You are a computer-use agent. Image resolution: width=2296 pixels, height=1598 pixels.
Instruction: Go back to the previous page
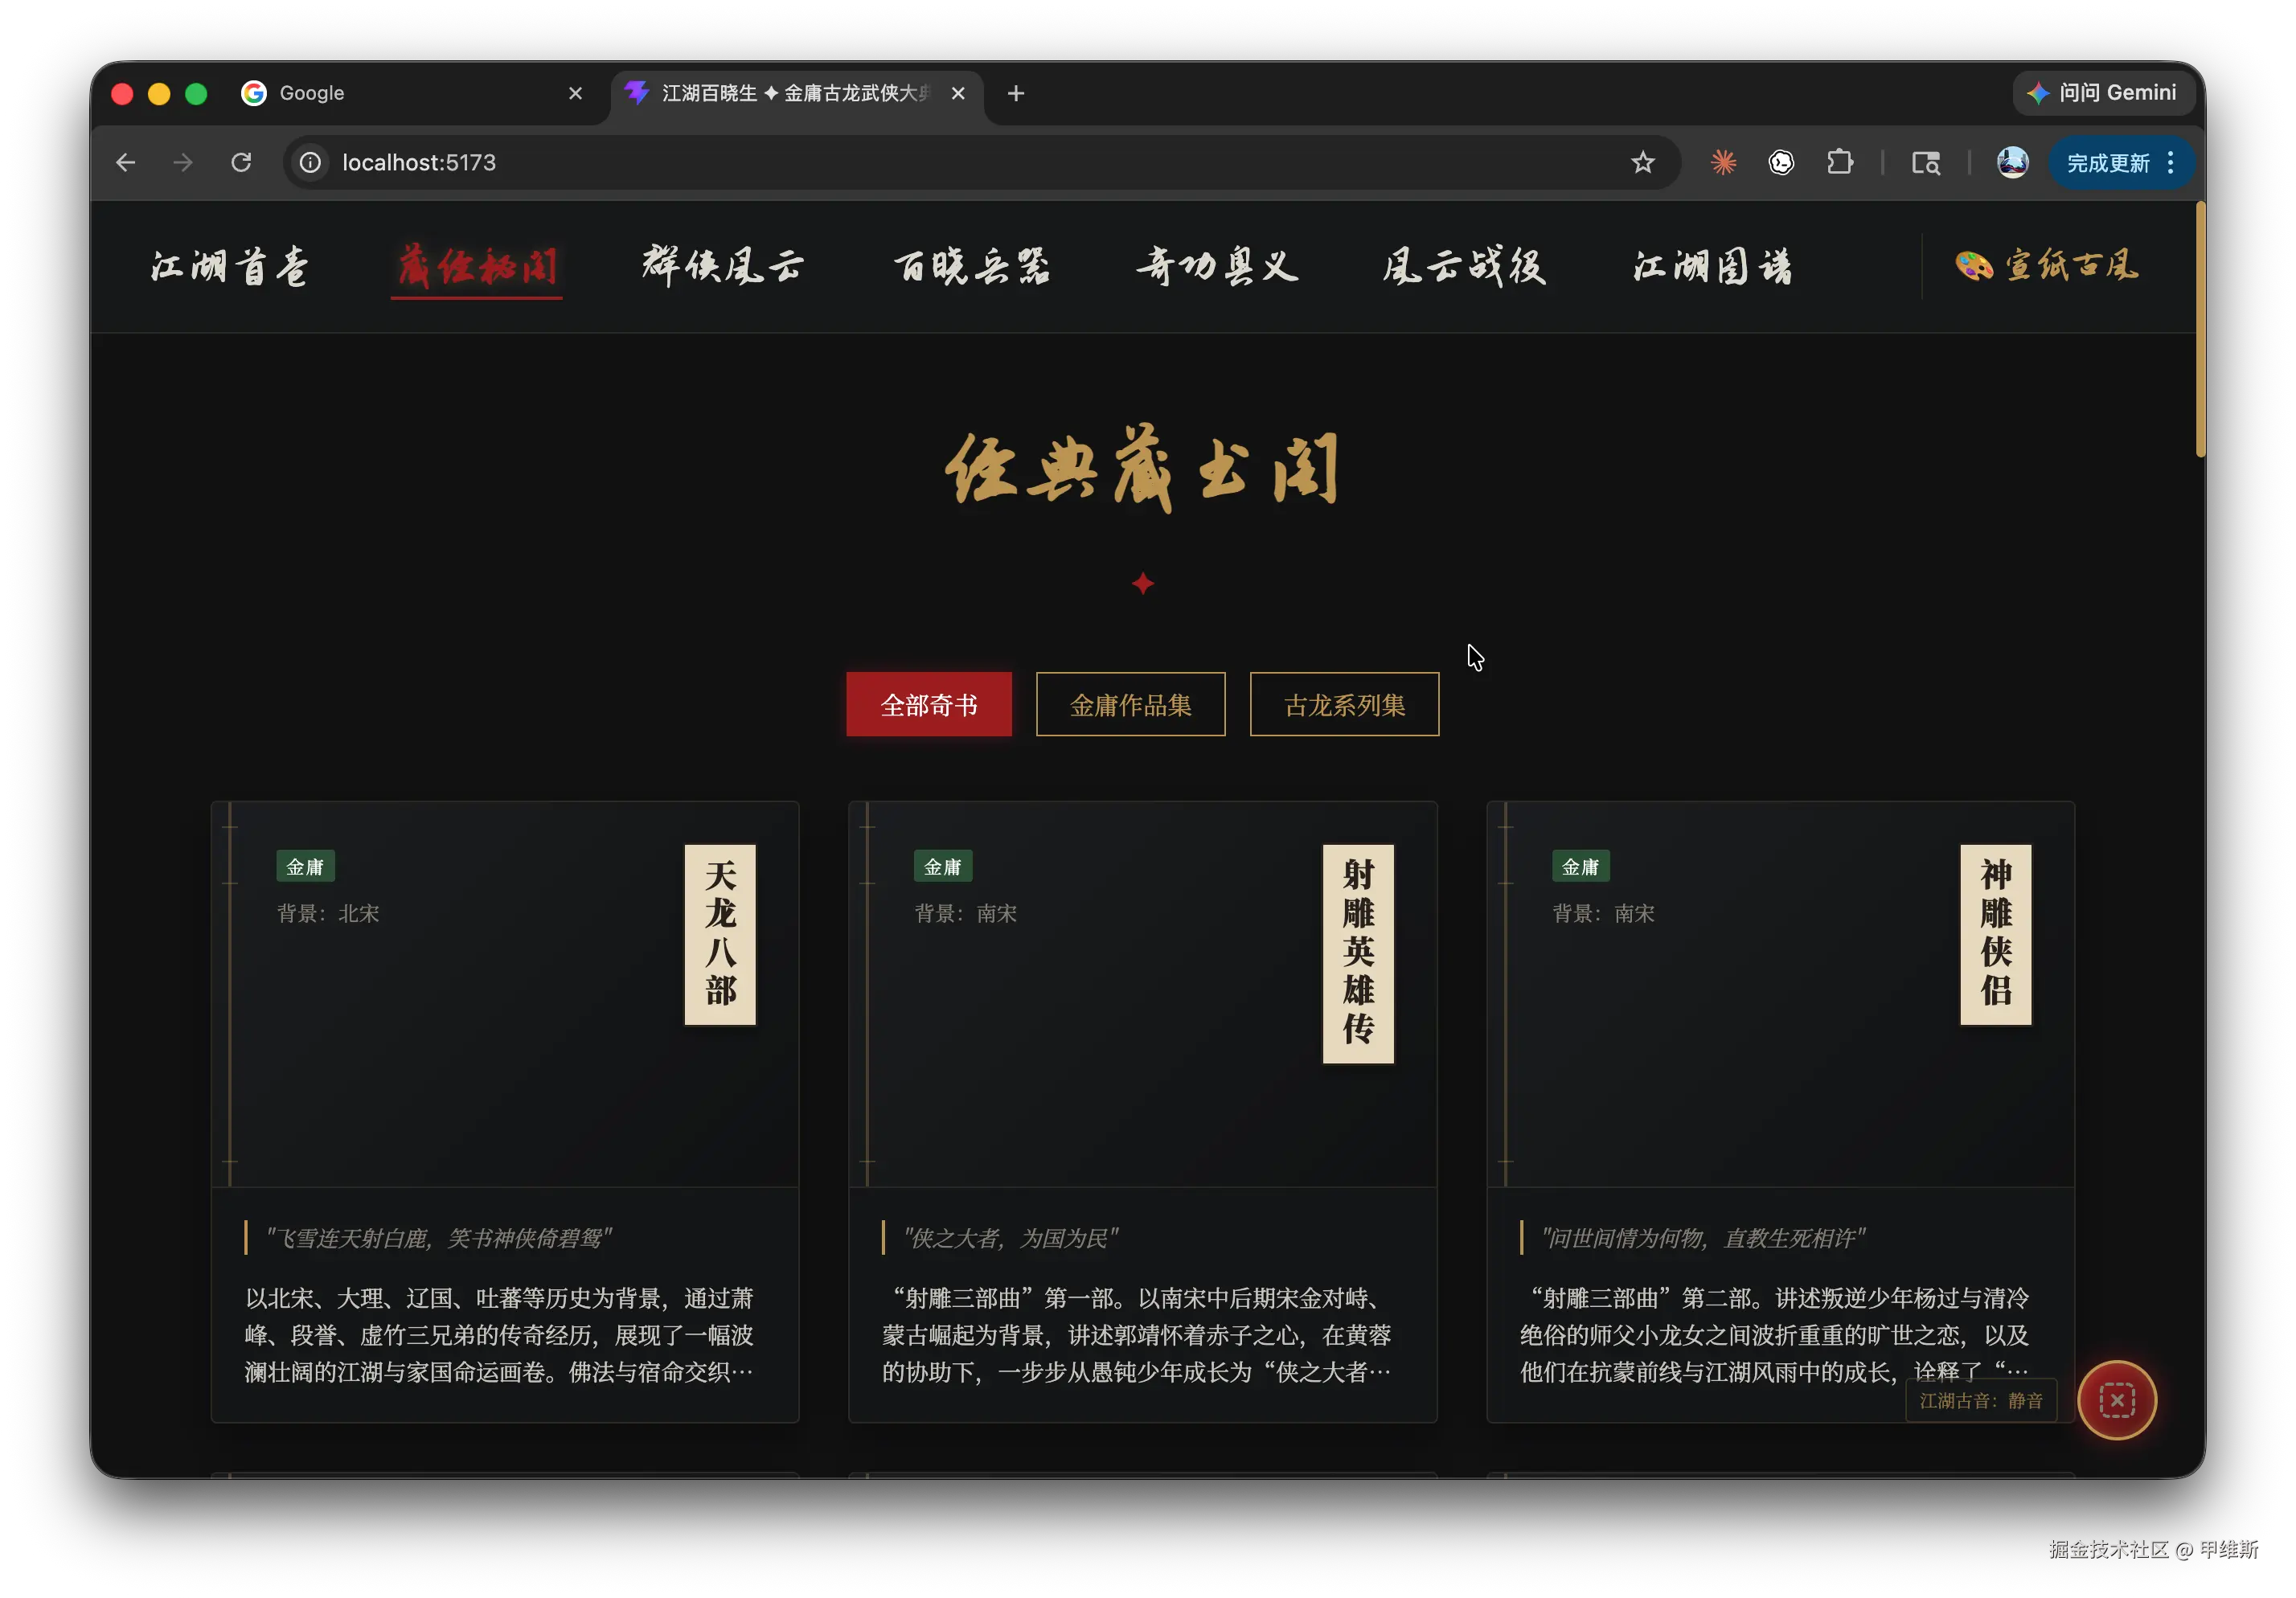pos(125,162)
